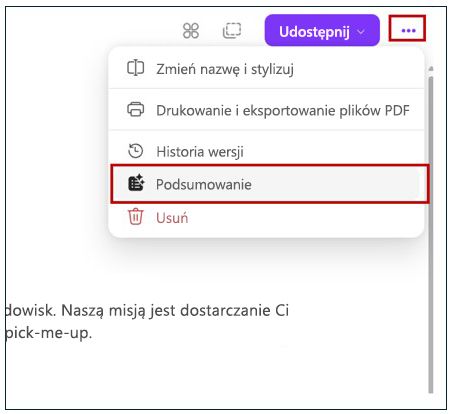Image resolution: width=452 pixels, height=414 pixels.
Task: Expand the Udostępnij dropdown chevron
Action: [361, 32]
